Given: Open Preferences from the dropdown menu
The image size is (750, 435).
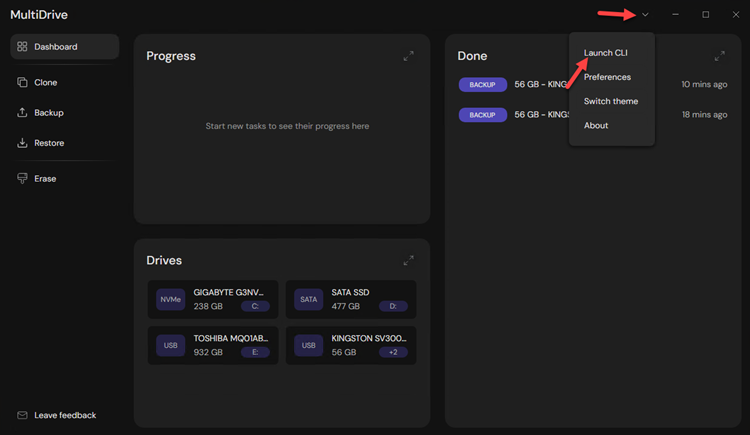Looking at the screenshot, I should [x=607, y=77].
